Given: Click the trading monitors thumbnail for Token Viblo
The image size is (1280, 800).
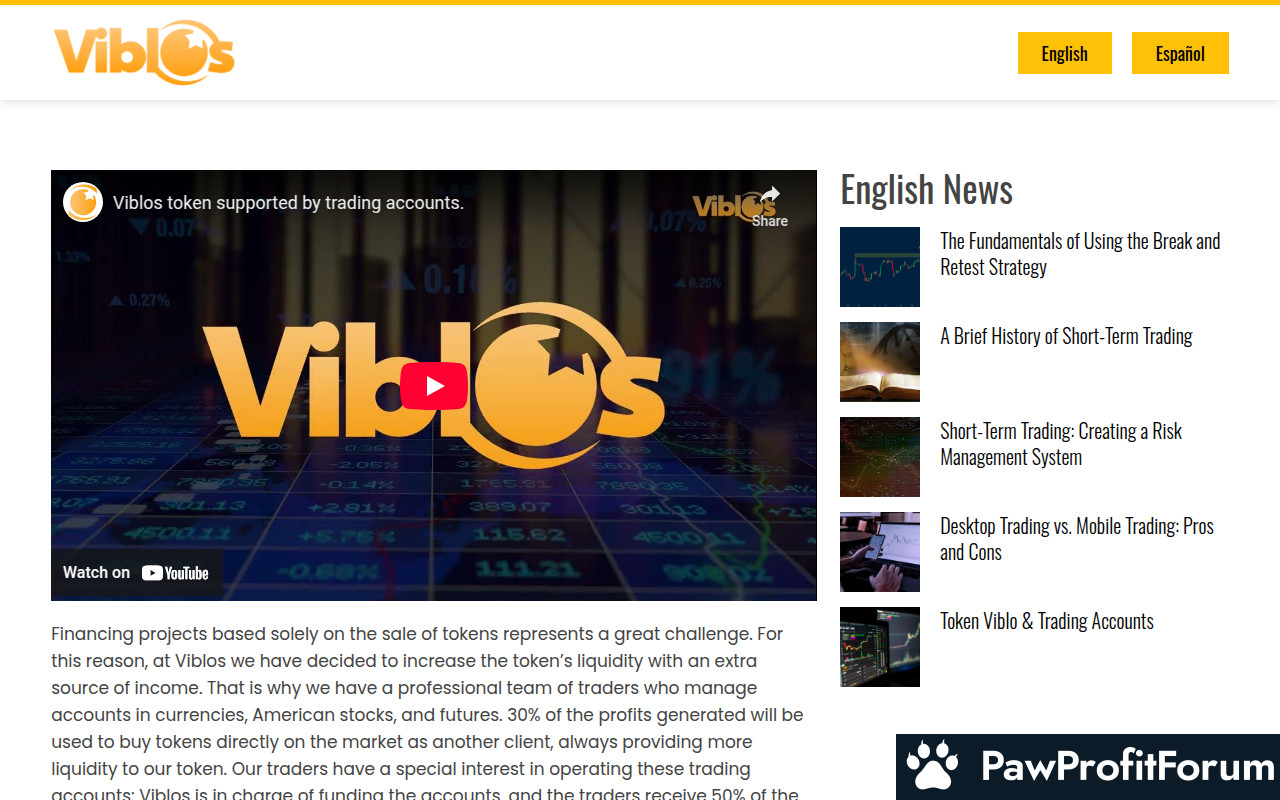Looking at the screenshot, I should coord(880,647).
